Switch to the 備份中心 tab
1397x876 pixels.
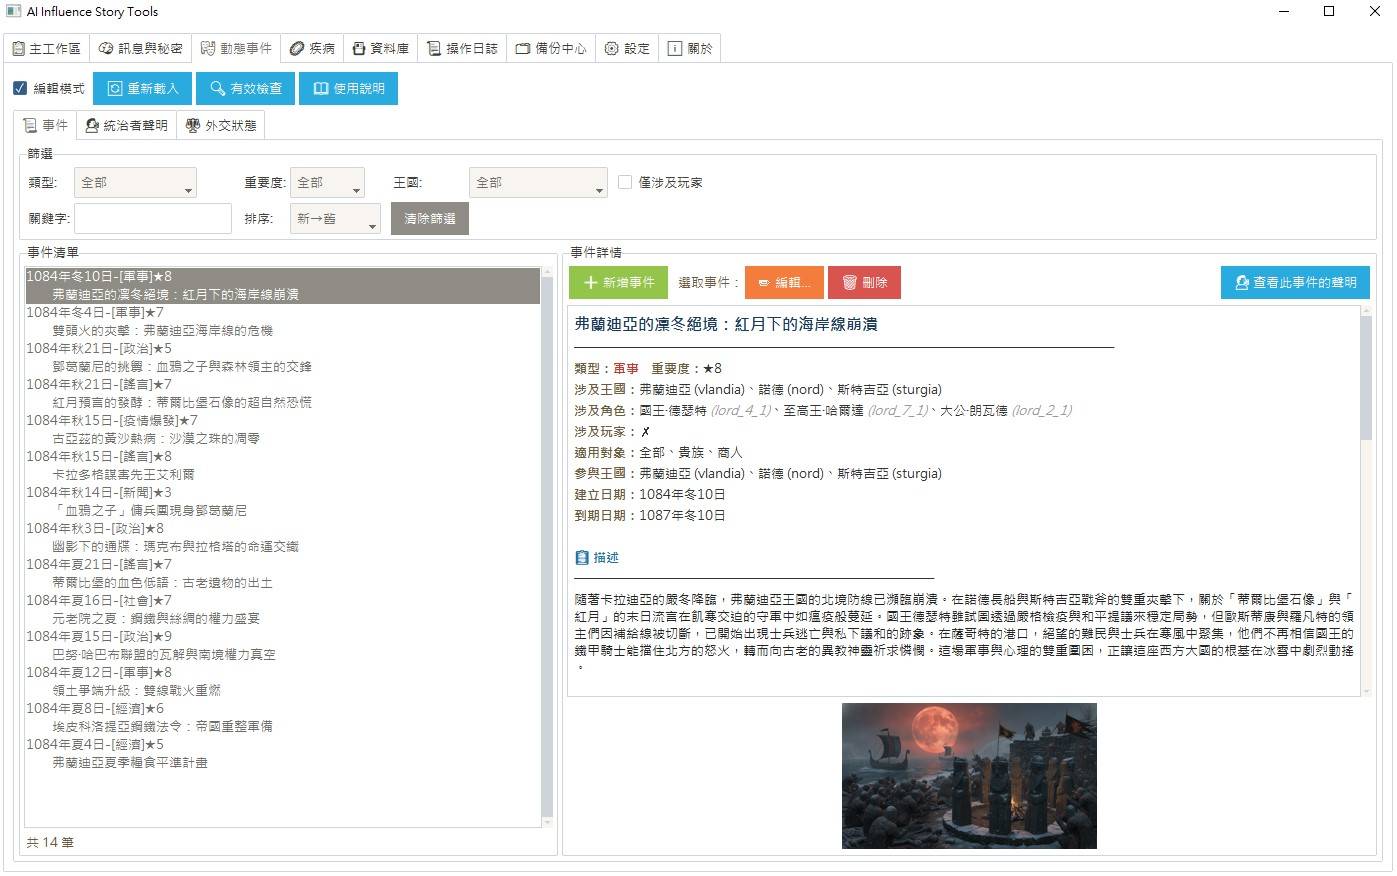click(x=551, y=48)
